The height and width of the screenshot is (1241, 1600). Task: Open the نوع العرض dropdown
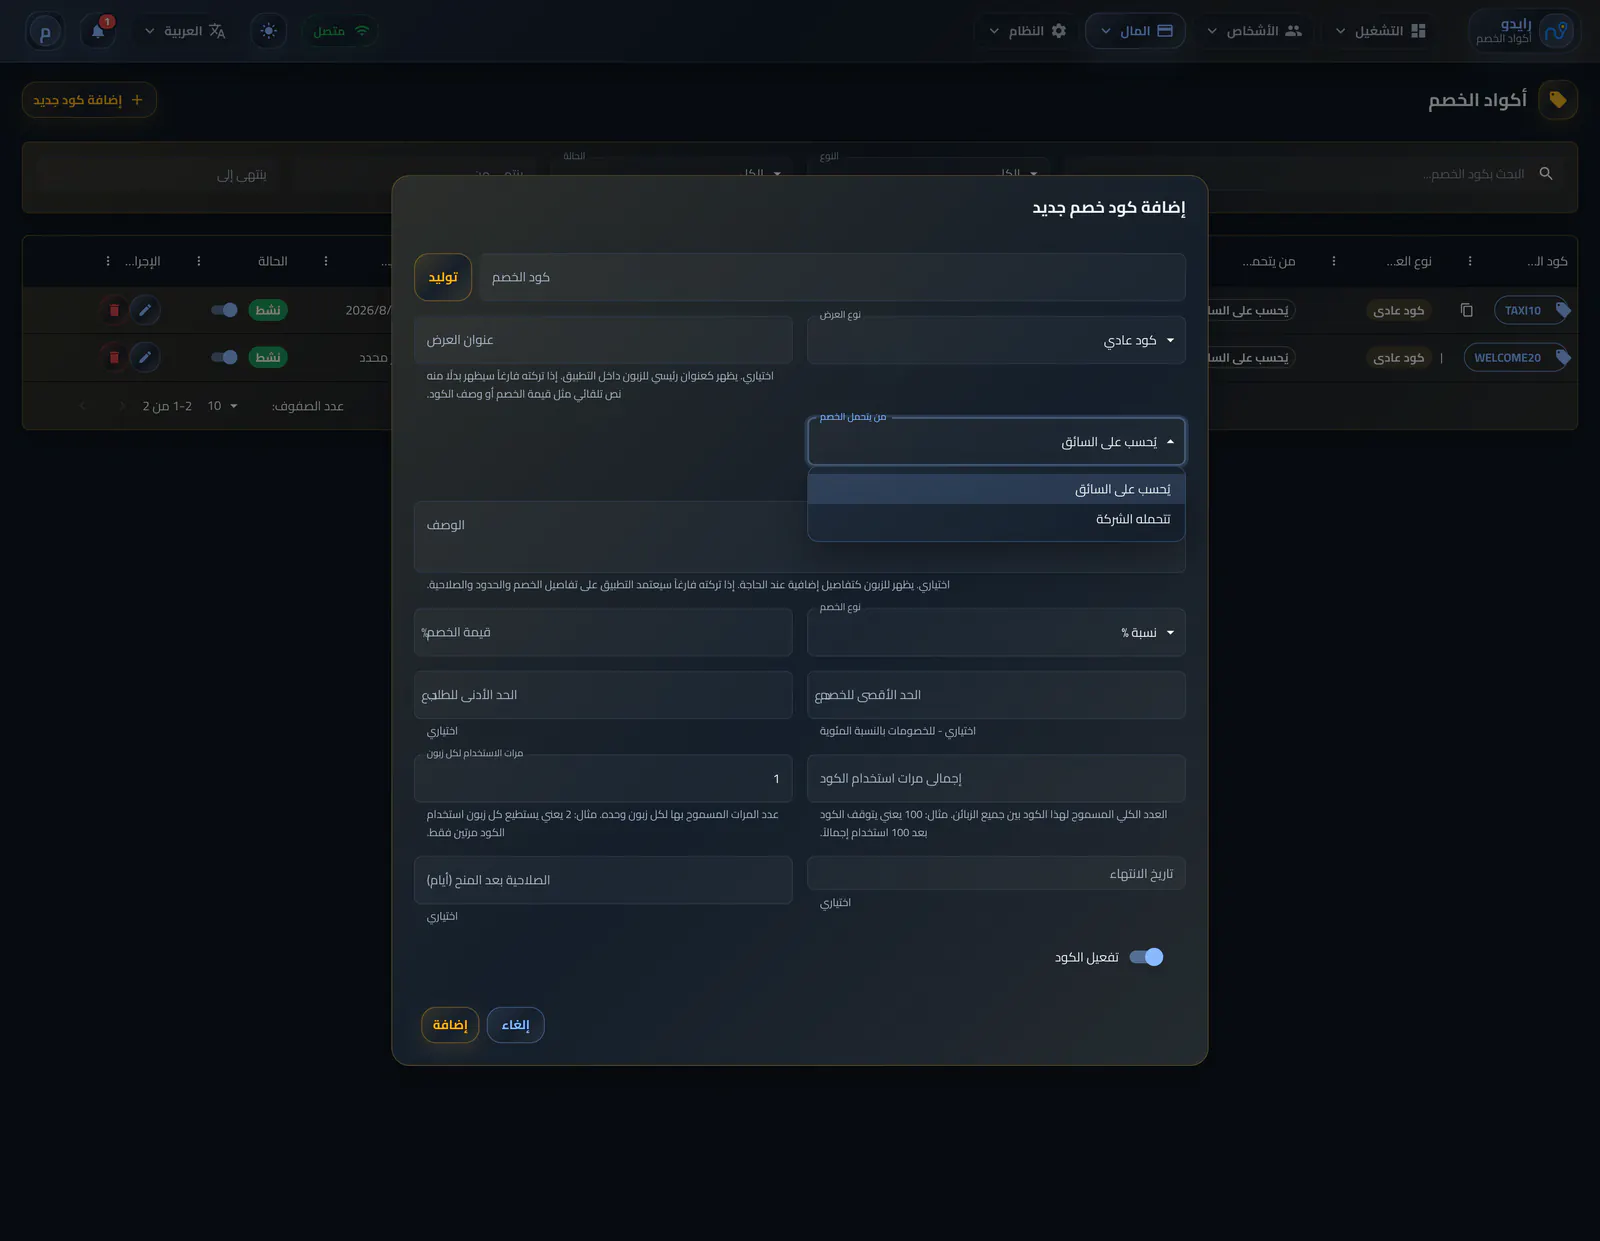[x=996, y=340]
